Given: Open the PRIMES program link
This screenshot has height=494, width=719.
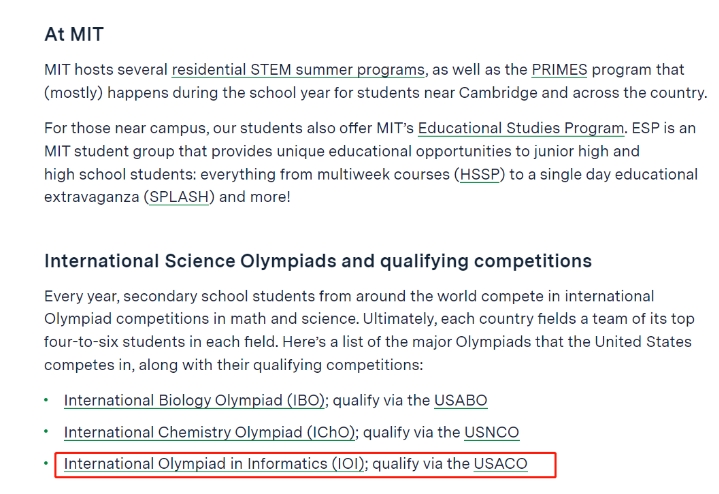Looking at the screenshot, I should [x=559, y=70].
